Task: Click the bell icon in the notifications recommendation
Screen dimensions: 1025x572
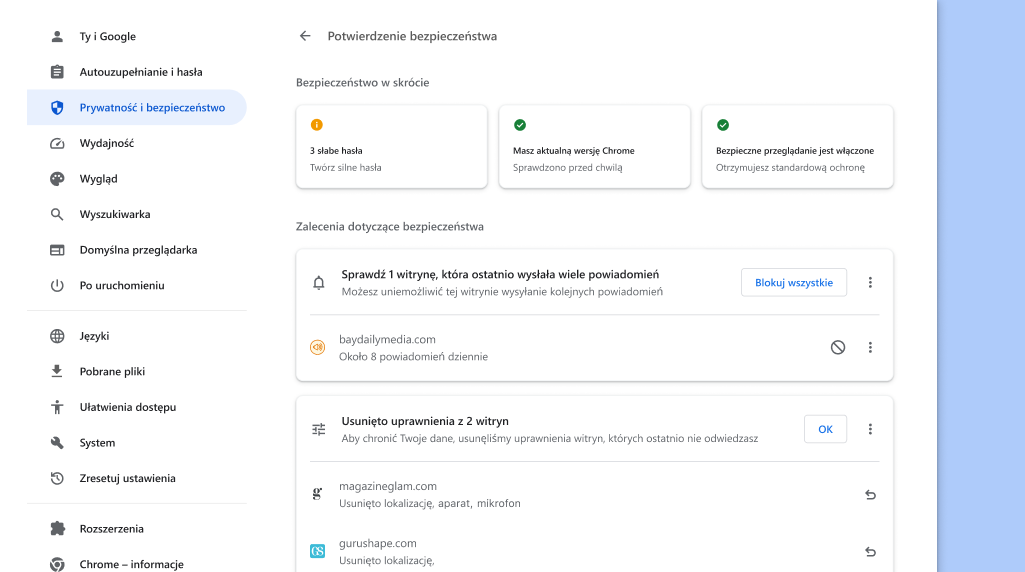Action: (318, 283)
